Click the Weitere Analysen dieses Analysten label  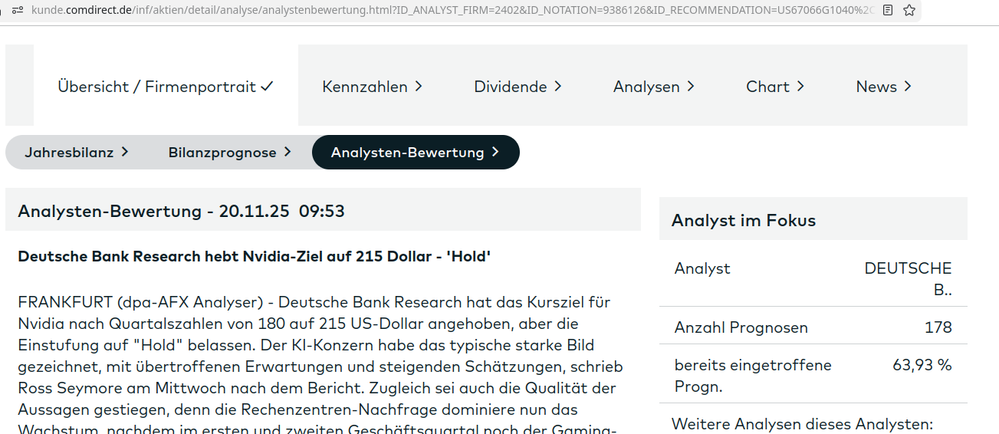(802, 424)
